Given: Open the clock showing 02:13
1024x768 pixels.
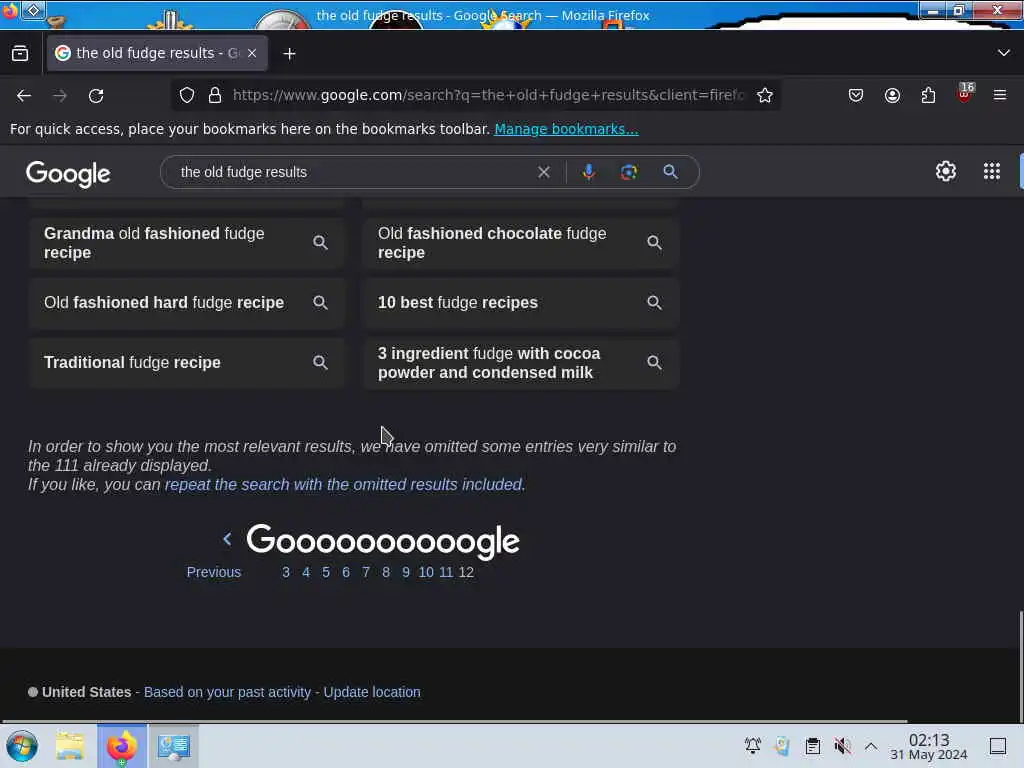Looking at the screenshot, I should 929,746.
